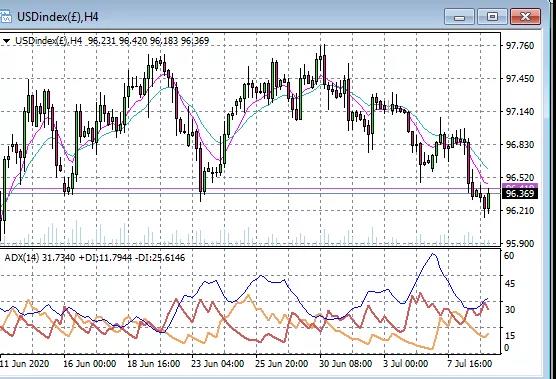This screenshot has width=556, height=379.
Task: Maximize the USDindex chart window
Action: [x=492, y=17]
